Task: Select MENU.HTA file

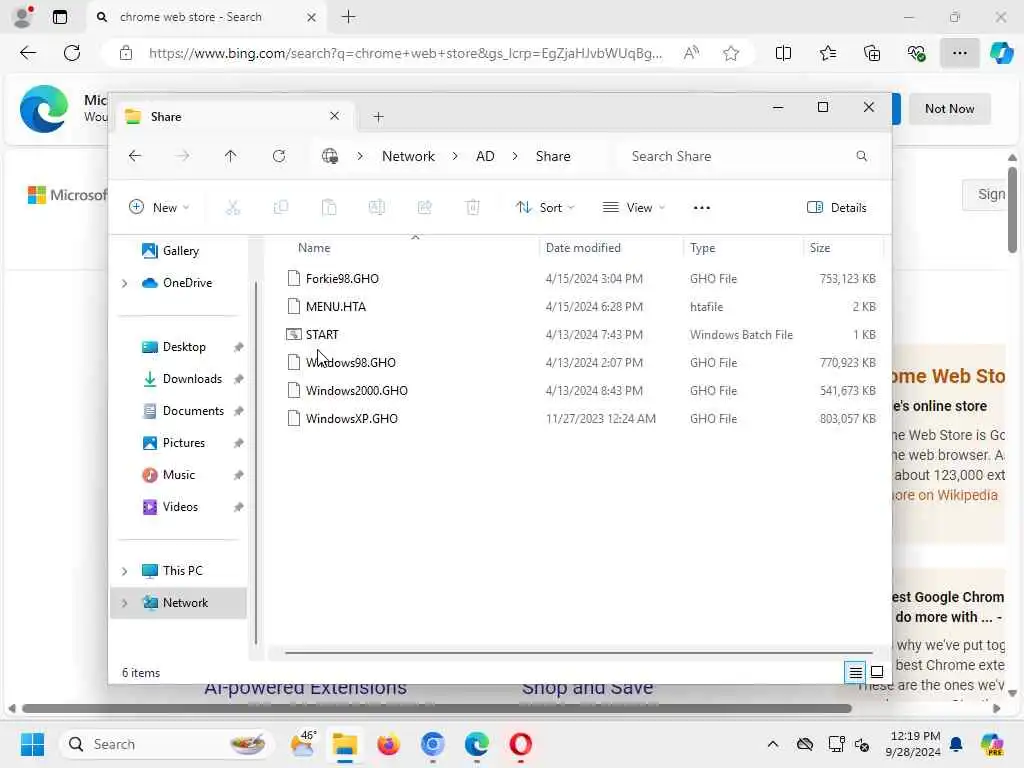Action: pos(336,307)
